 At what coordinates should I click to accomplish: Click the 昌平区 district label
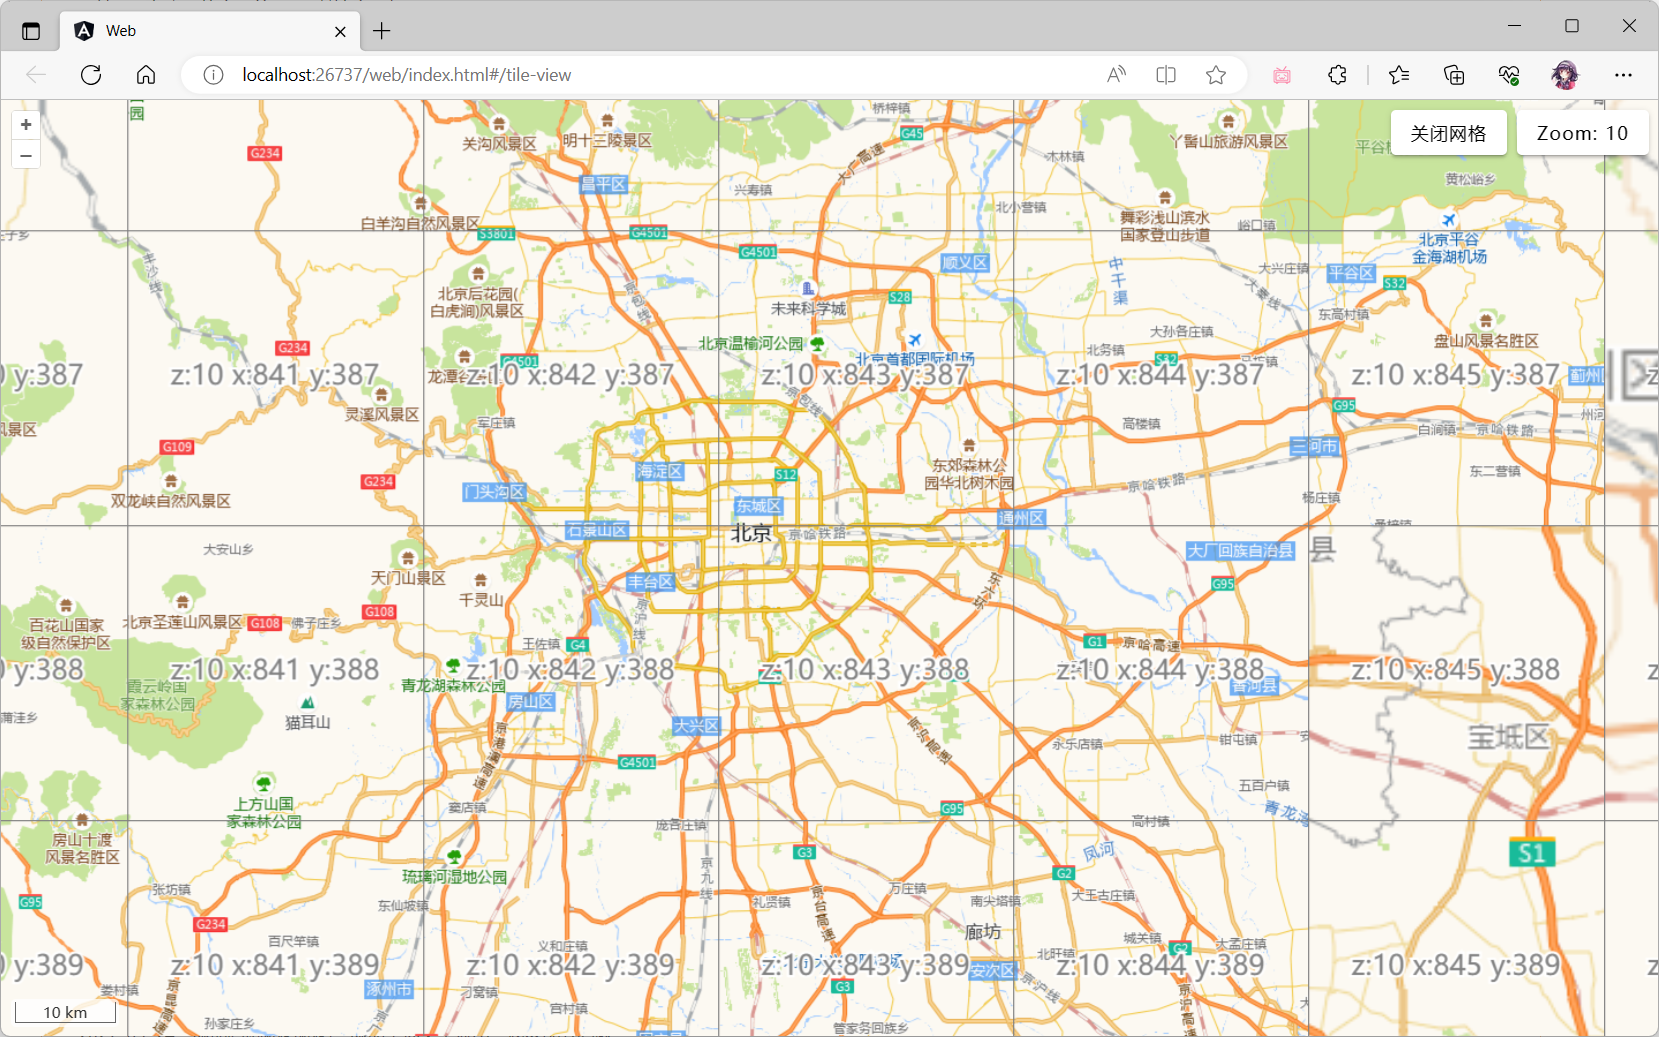pos(604,184)
